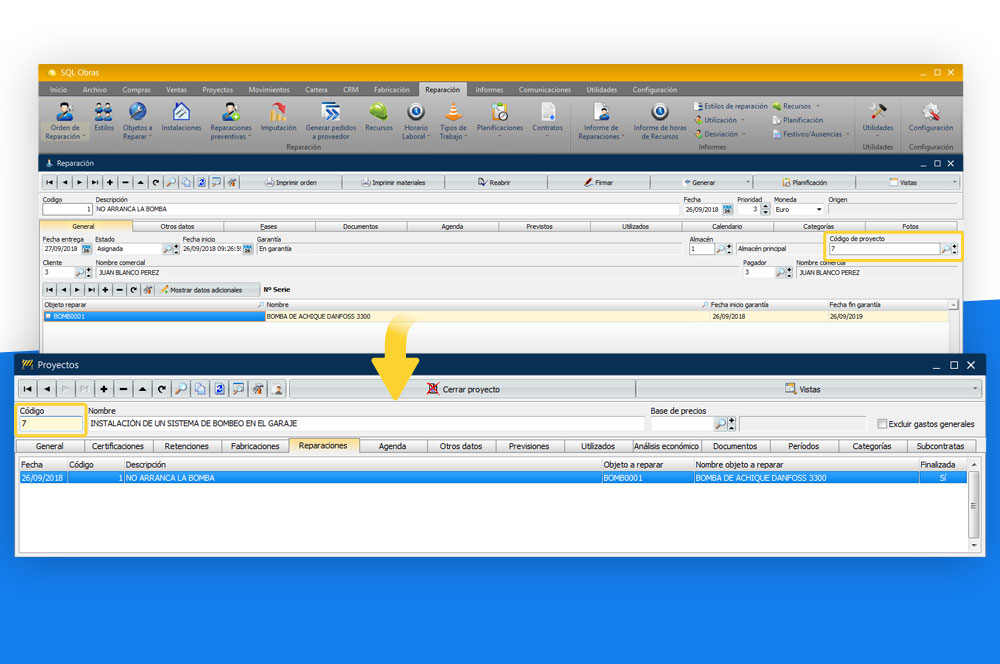Open Instalaciones from the ribbon

[x=181, y=112]
